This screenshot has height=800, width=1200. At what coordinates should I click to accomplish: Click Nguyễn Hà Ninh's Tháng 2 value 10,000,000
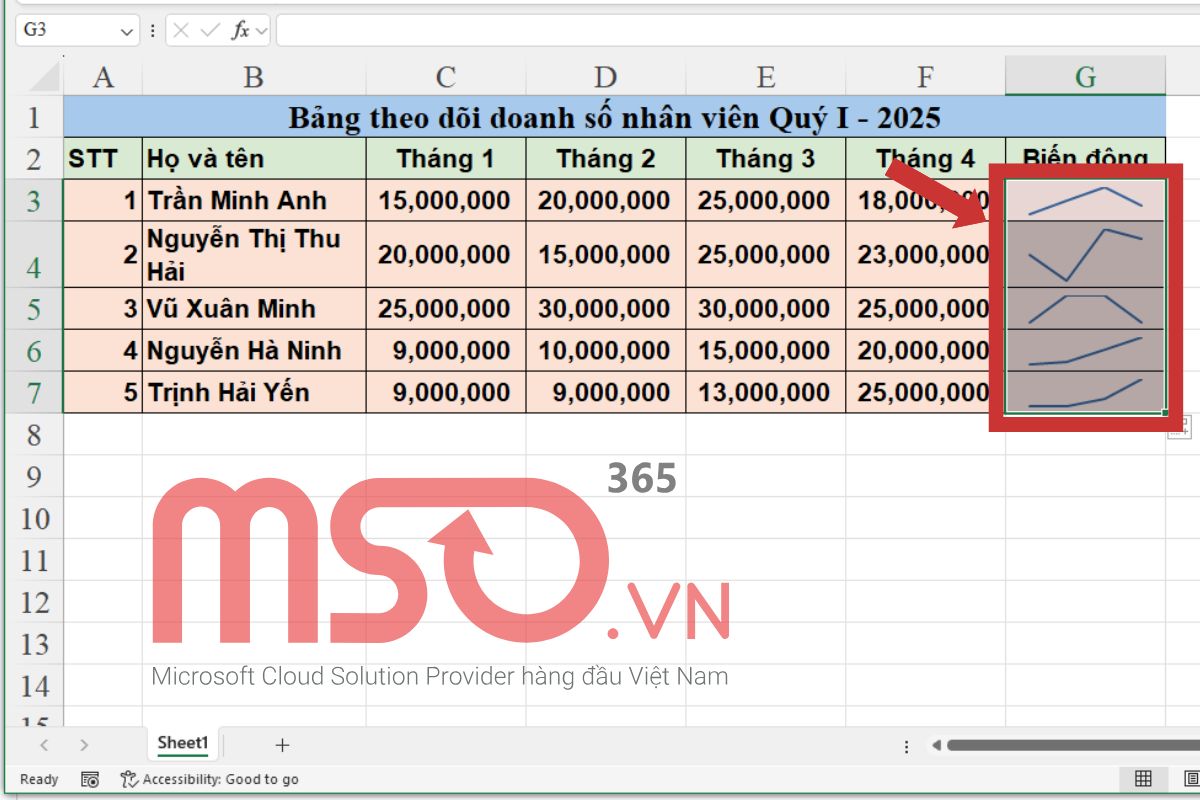[606, 351]
